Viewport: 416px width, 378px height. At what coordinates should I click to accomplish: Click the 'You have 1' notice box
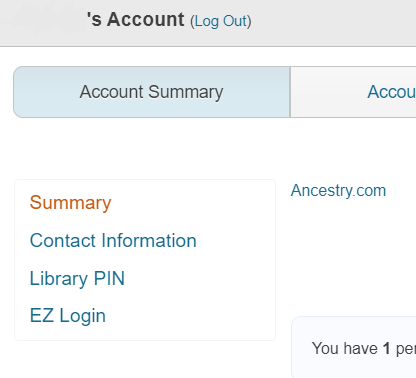point(354,347)
